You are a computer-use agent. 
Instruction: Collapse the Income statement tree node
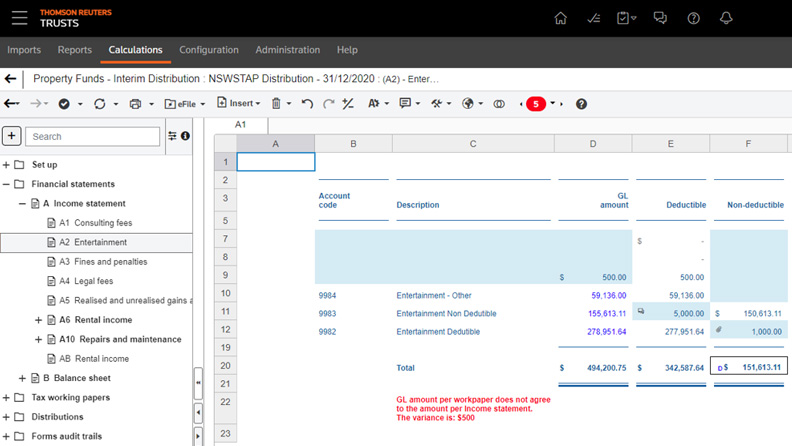point(23,203)
